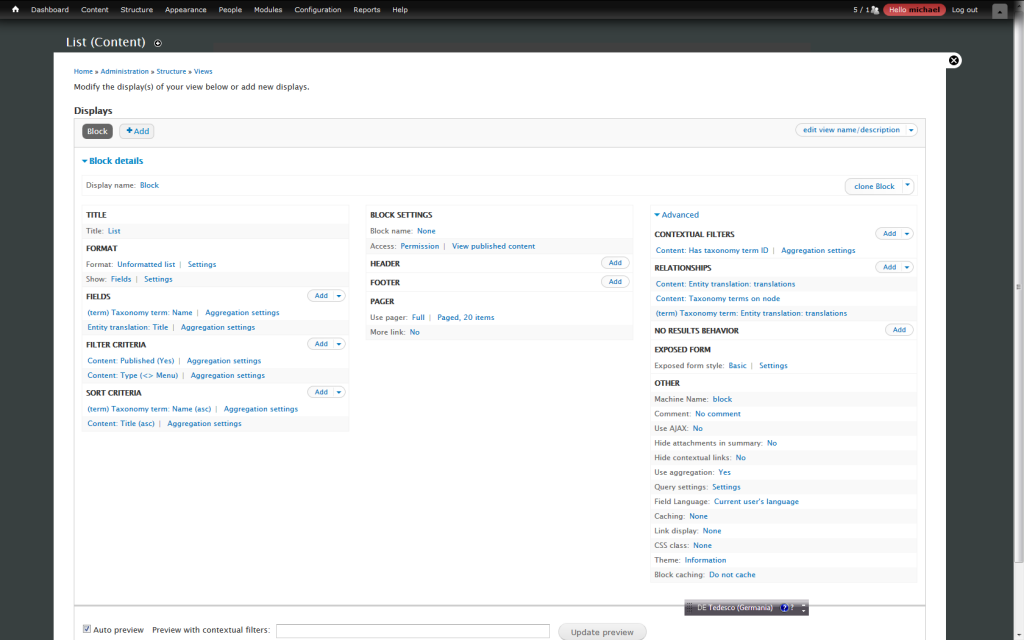The image size is (1024, 640).
Task: Click the contextual filters preview input field
Action: (x=412, y=631)
